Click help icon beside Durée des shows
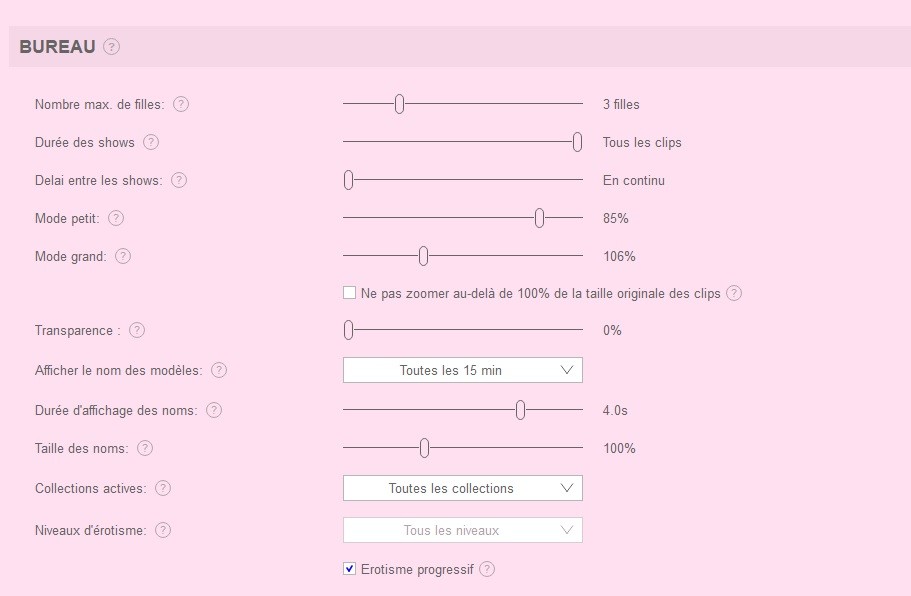Viewport: 911px width, 596px height. tap(151, 142)
